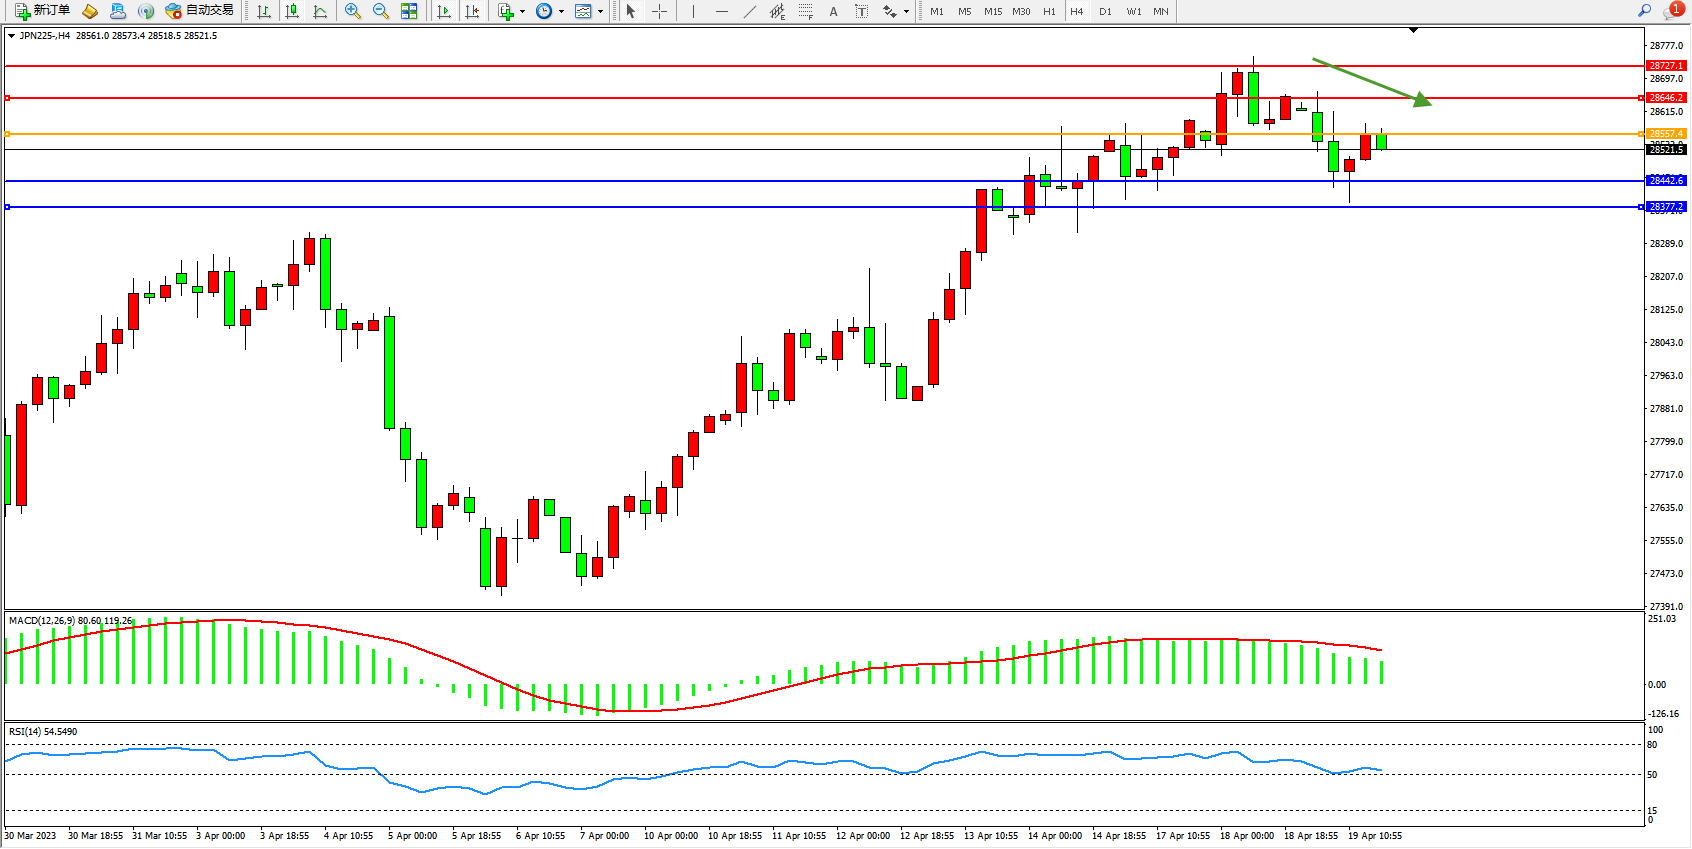The image size is (1692, 849).
Task: Switch chart to candlestick mode
Action: (x=292, y=11)
